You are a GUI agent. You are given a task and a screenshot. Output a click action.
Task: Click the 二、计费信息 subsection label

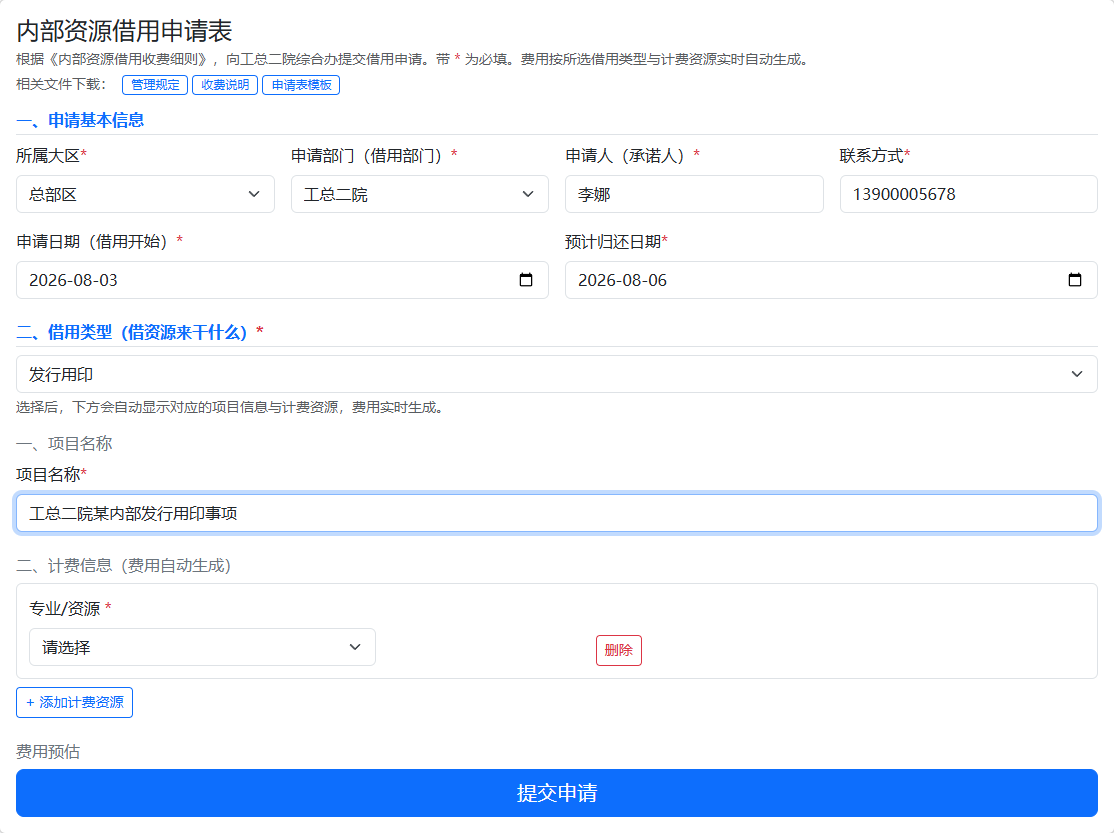(124, 566)
